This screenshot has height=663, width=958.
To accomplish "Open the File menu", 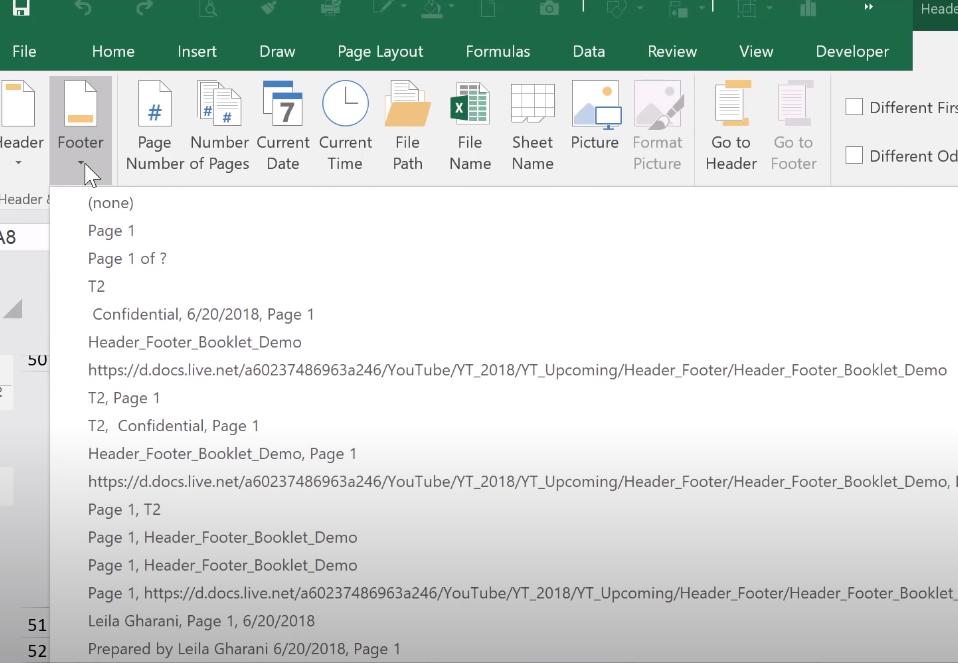I will click(x=23, y=51).
